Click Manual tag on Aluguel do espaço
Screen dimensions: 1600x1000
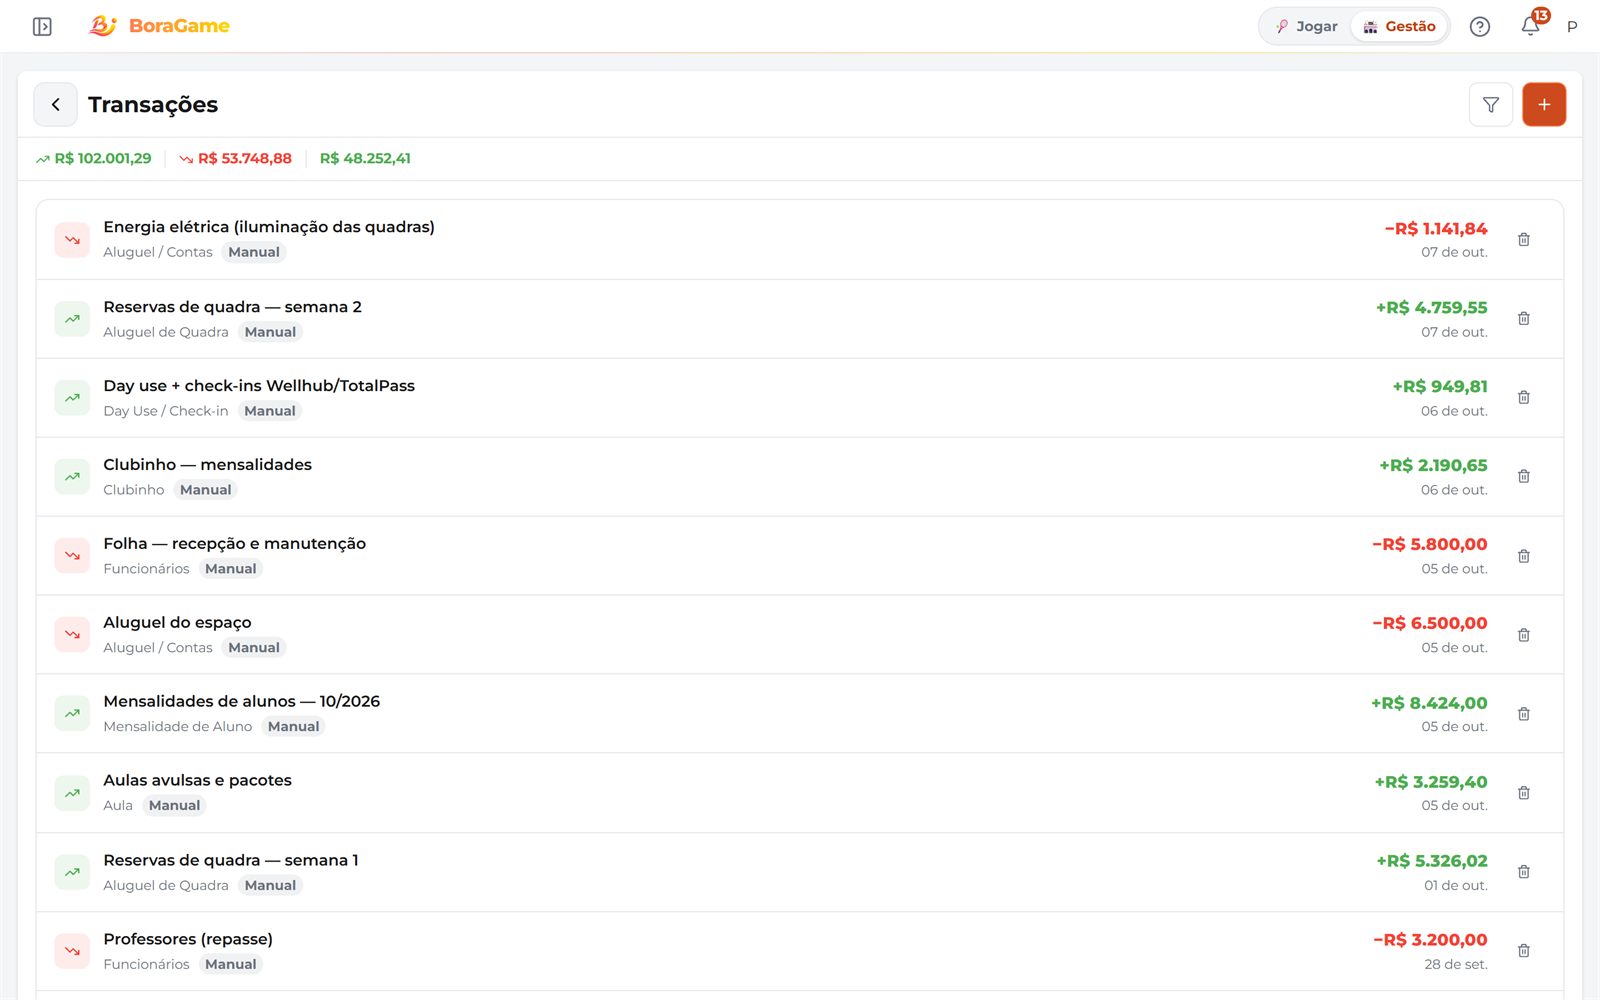[x=254, y=648]
